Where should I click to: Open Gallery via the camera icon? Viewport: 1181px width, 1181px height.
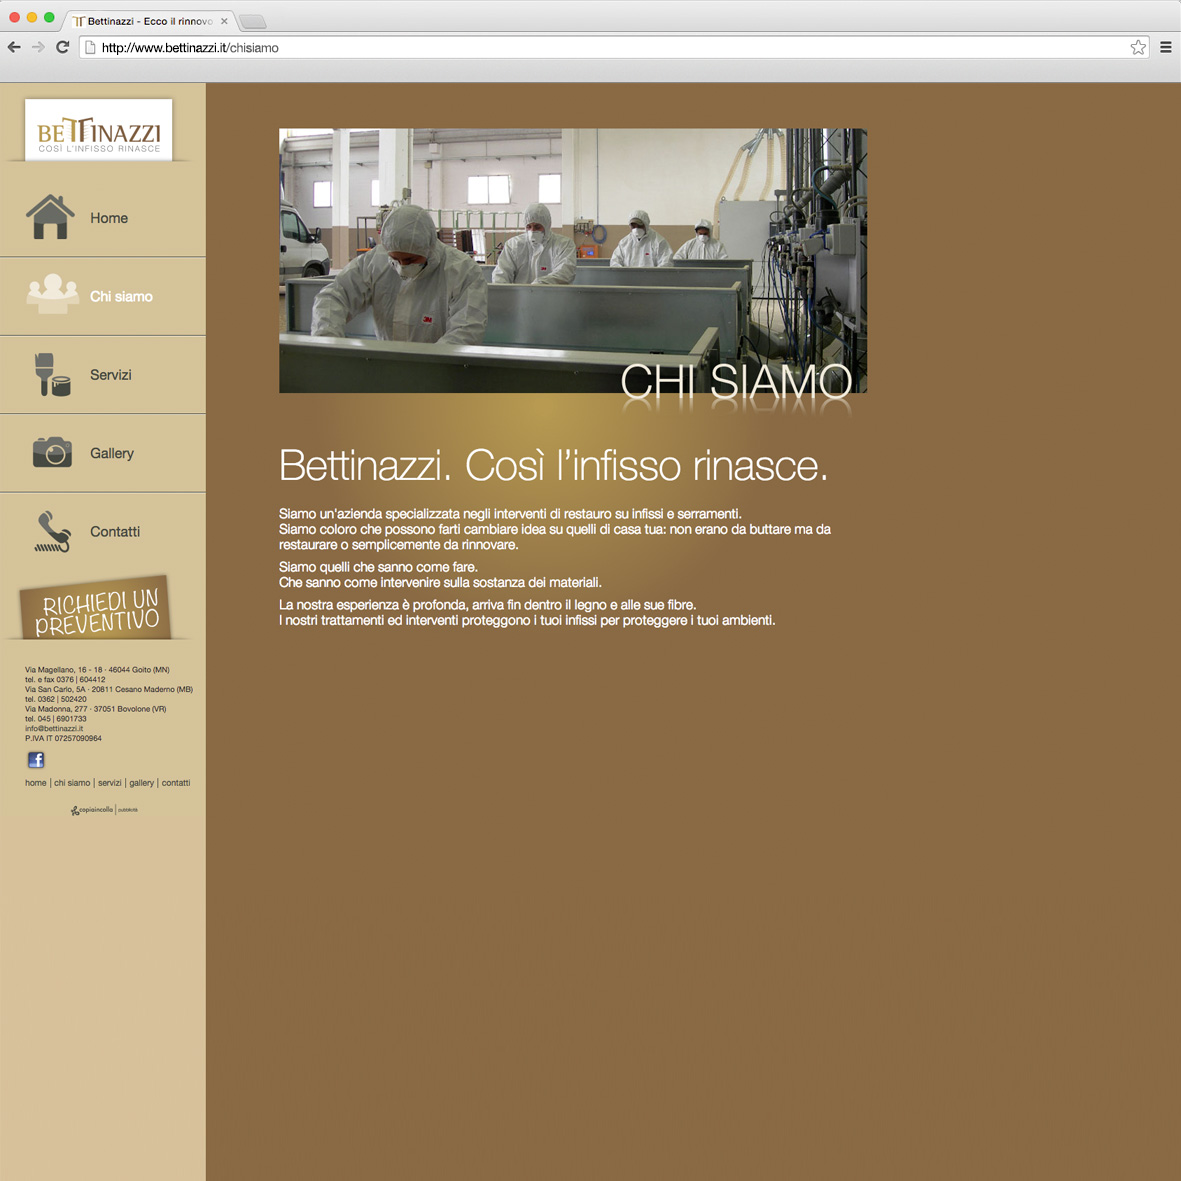[x=52, y=452]
